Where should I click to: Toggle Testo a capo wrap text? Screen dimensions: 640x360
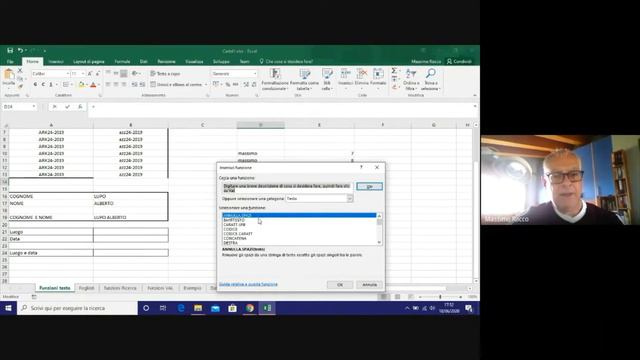pos(165,73)
